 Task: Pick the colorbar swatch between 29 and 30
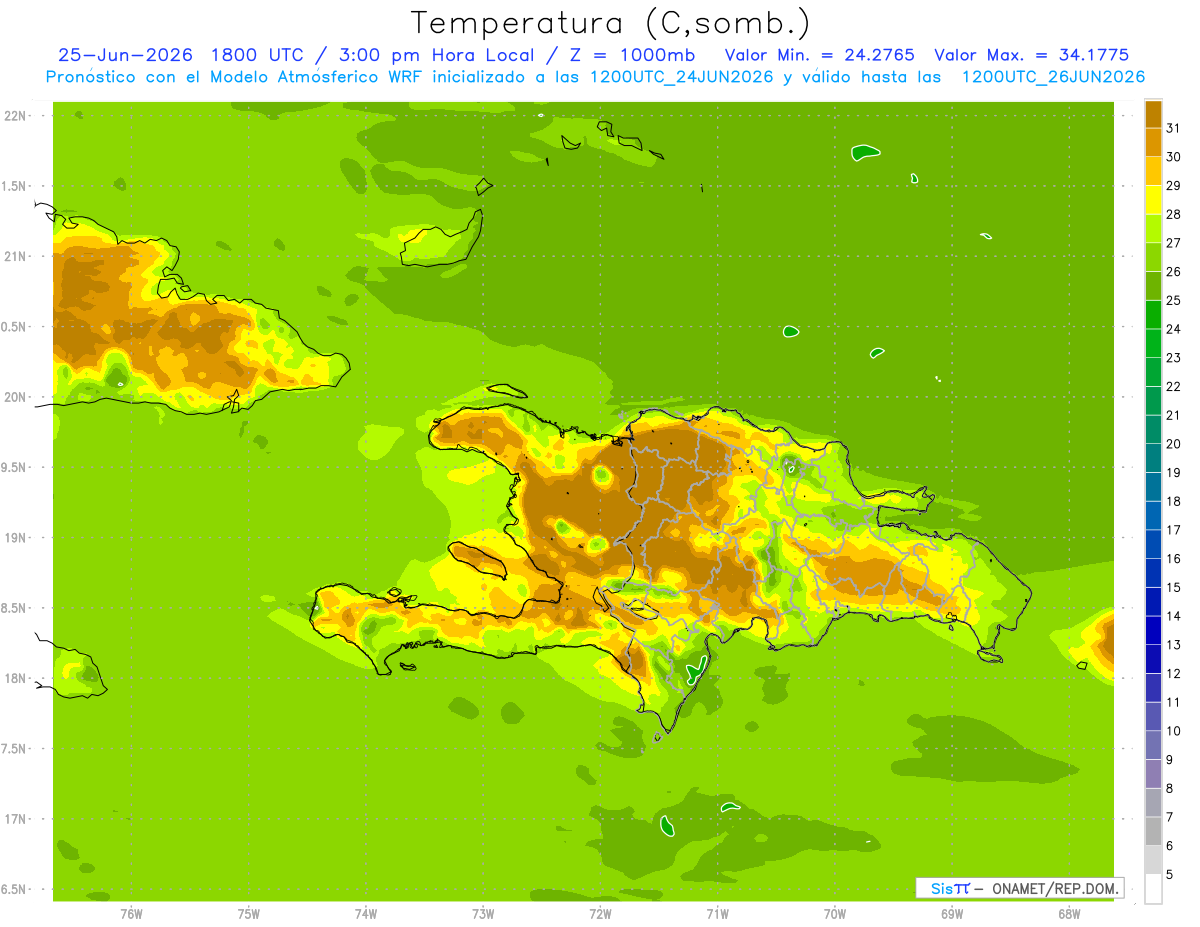tap(1153, 171)
